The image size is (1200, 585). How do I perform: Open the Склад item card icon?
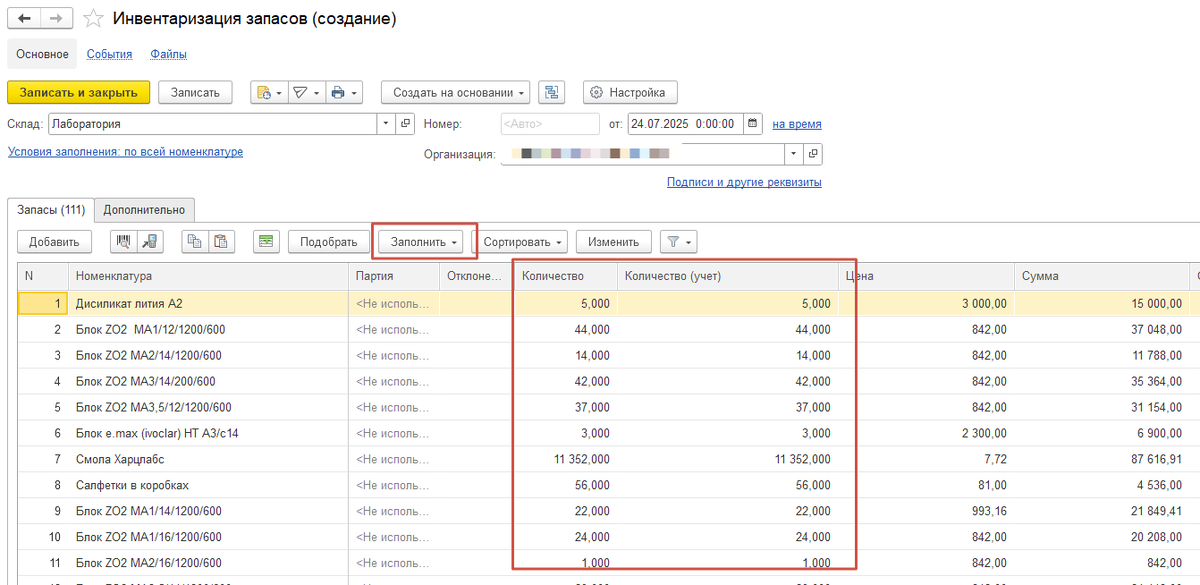point(405,124)
